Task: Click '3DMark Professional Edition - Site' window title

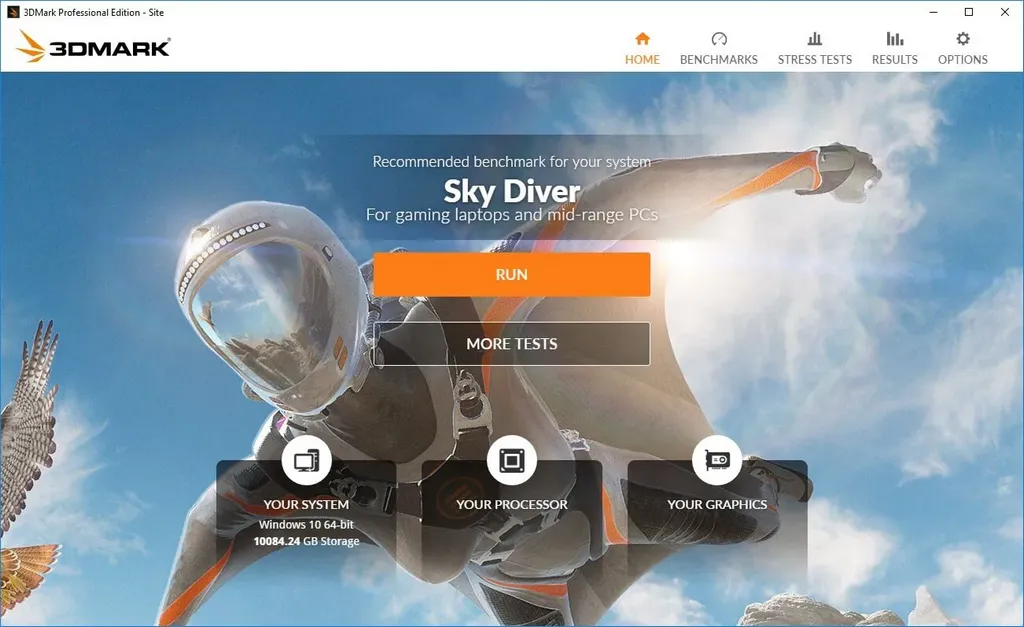Action: [x=93, y=12]
